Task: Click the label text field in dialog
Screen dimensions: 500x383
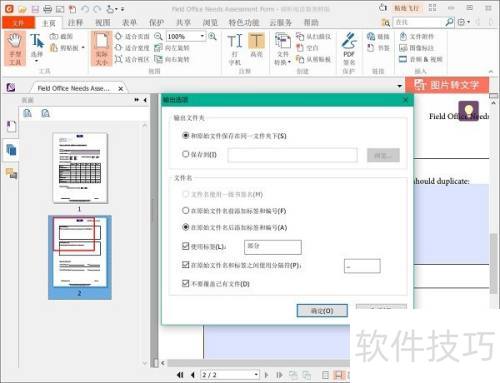Action: [273, 247]
